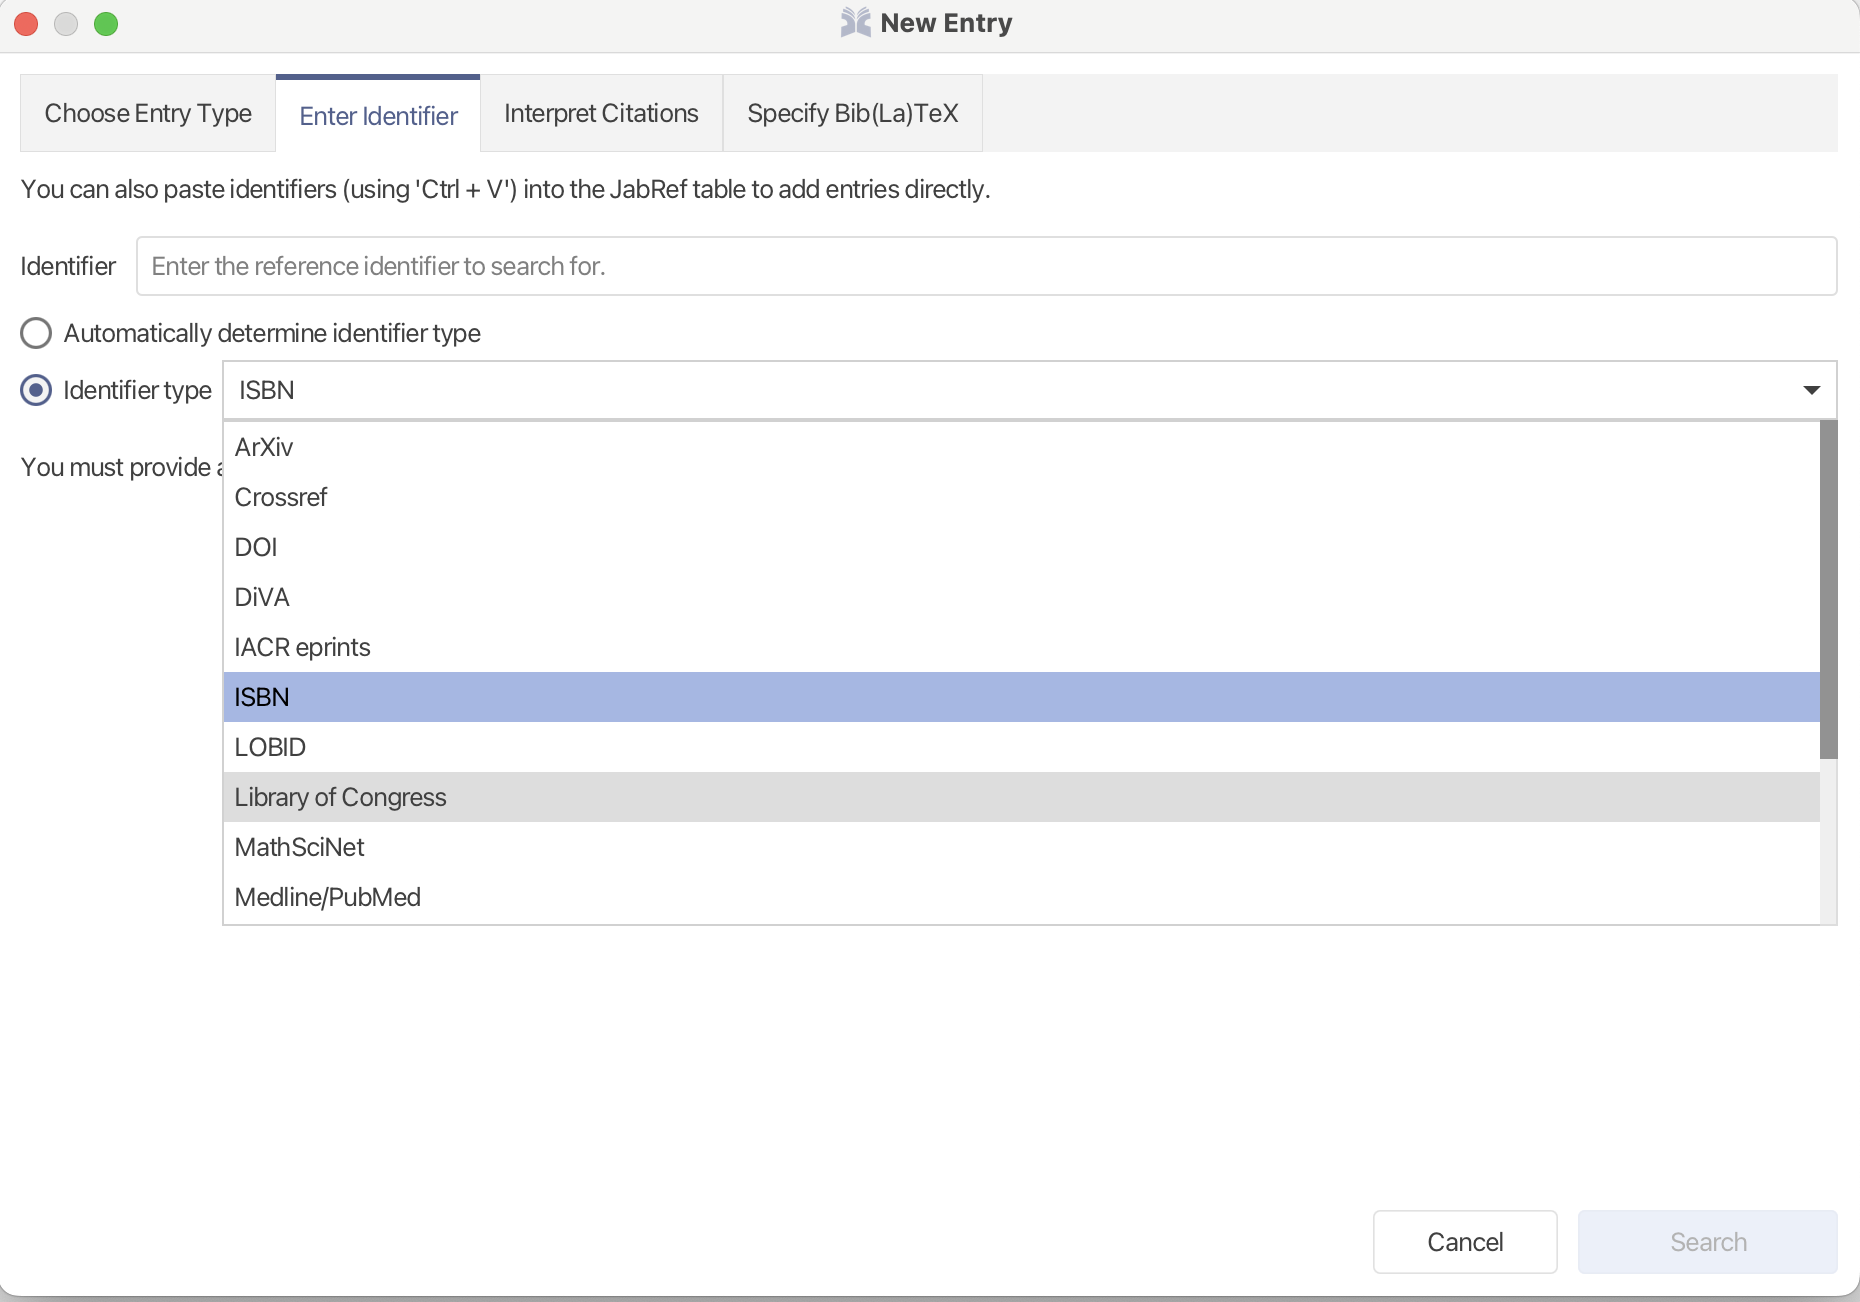
Task: Click the dropdown list scrollbar thumb
Action: point(1828,590)
